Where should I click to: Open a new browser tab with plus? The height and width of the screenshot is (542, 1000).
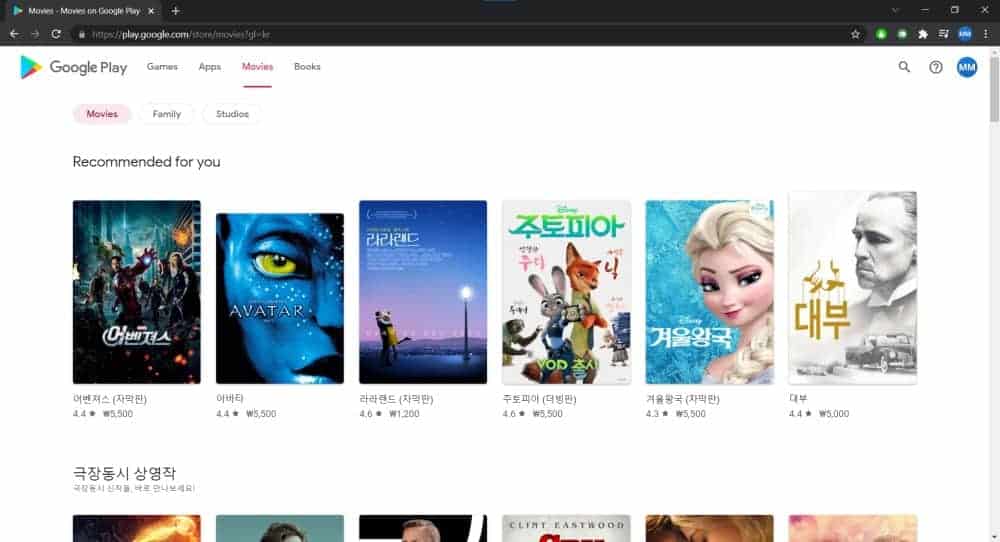click(x=175, y=11)
